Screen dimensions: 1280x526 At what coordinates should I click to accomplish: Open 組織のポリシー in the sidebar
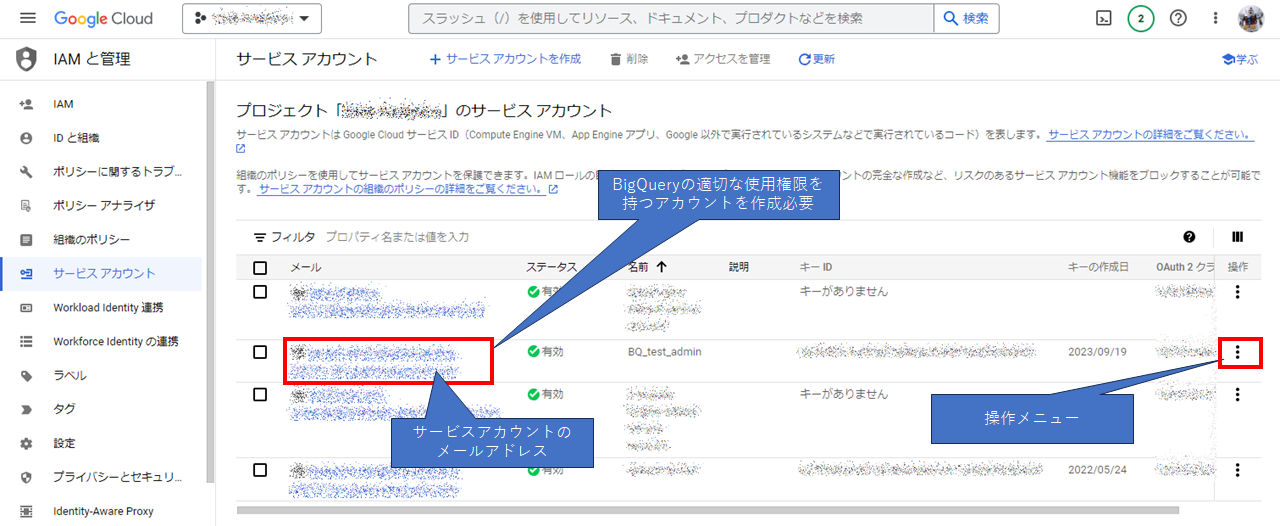91,240
